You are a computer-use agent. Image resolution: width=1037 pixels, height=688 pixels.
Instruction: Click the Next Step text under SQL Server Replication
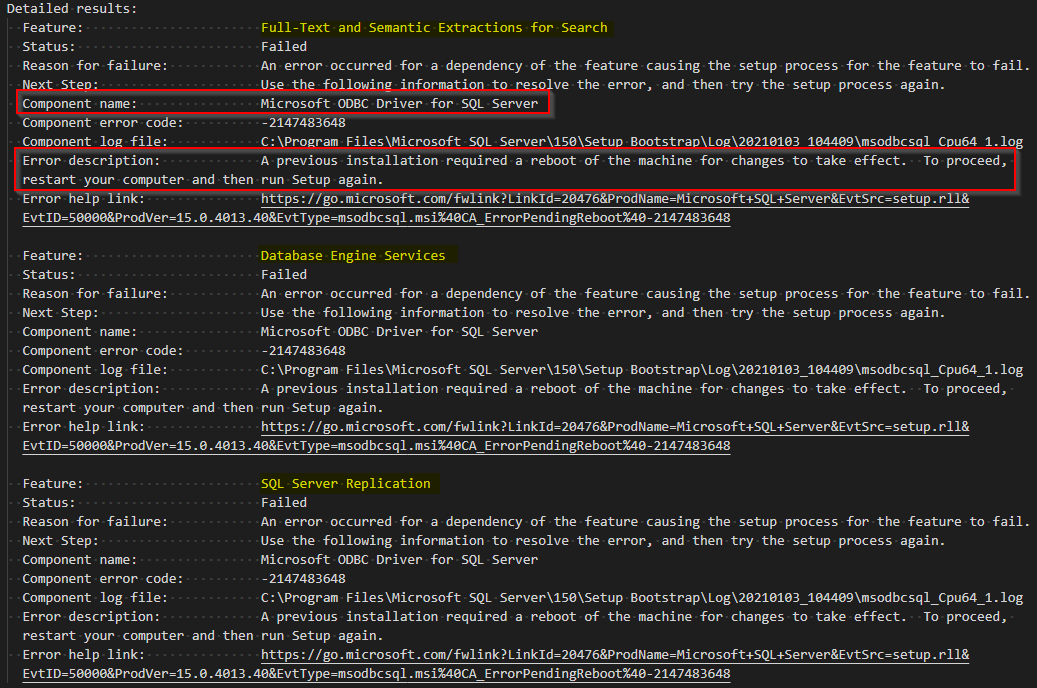tap(602, 541)
